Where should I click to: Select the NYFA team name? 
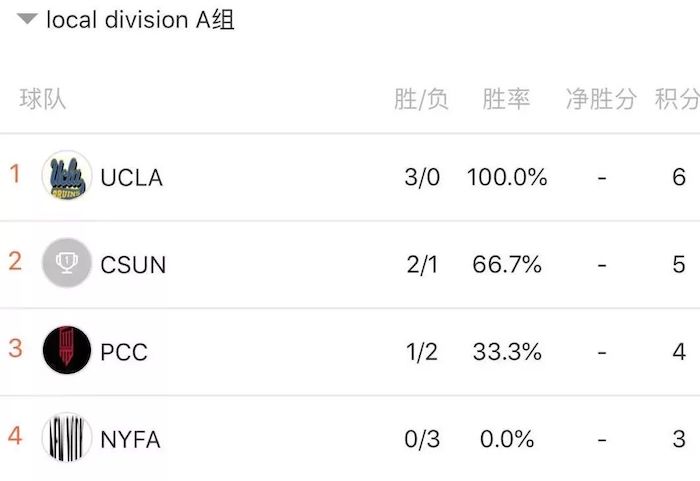(x=130, y=439)
